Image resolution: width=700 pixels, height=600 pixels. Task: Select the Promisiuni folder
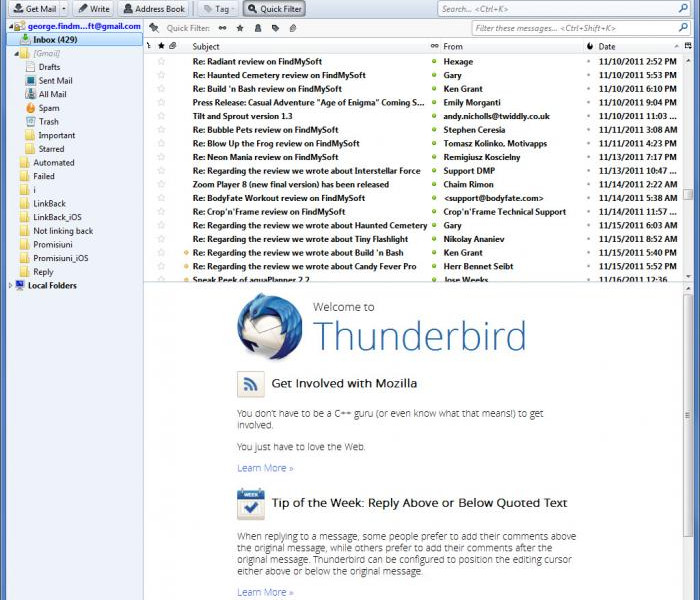tap(53, 245)
